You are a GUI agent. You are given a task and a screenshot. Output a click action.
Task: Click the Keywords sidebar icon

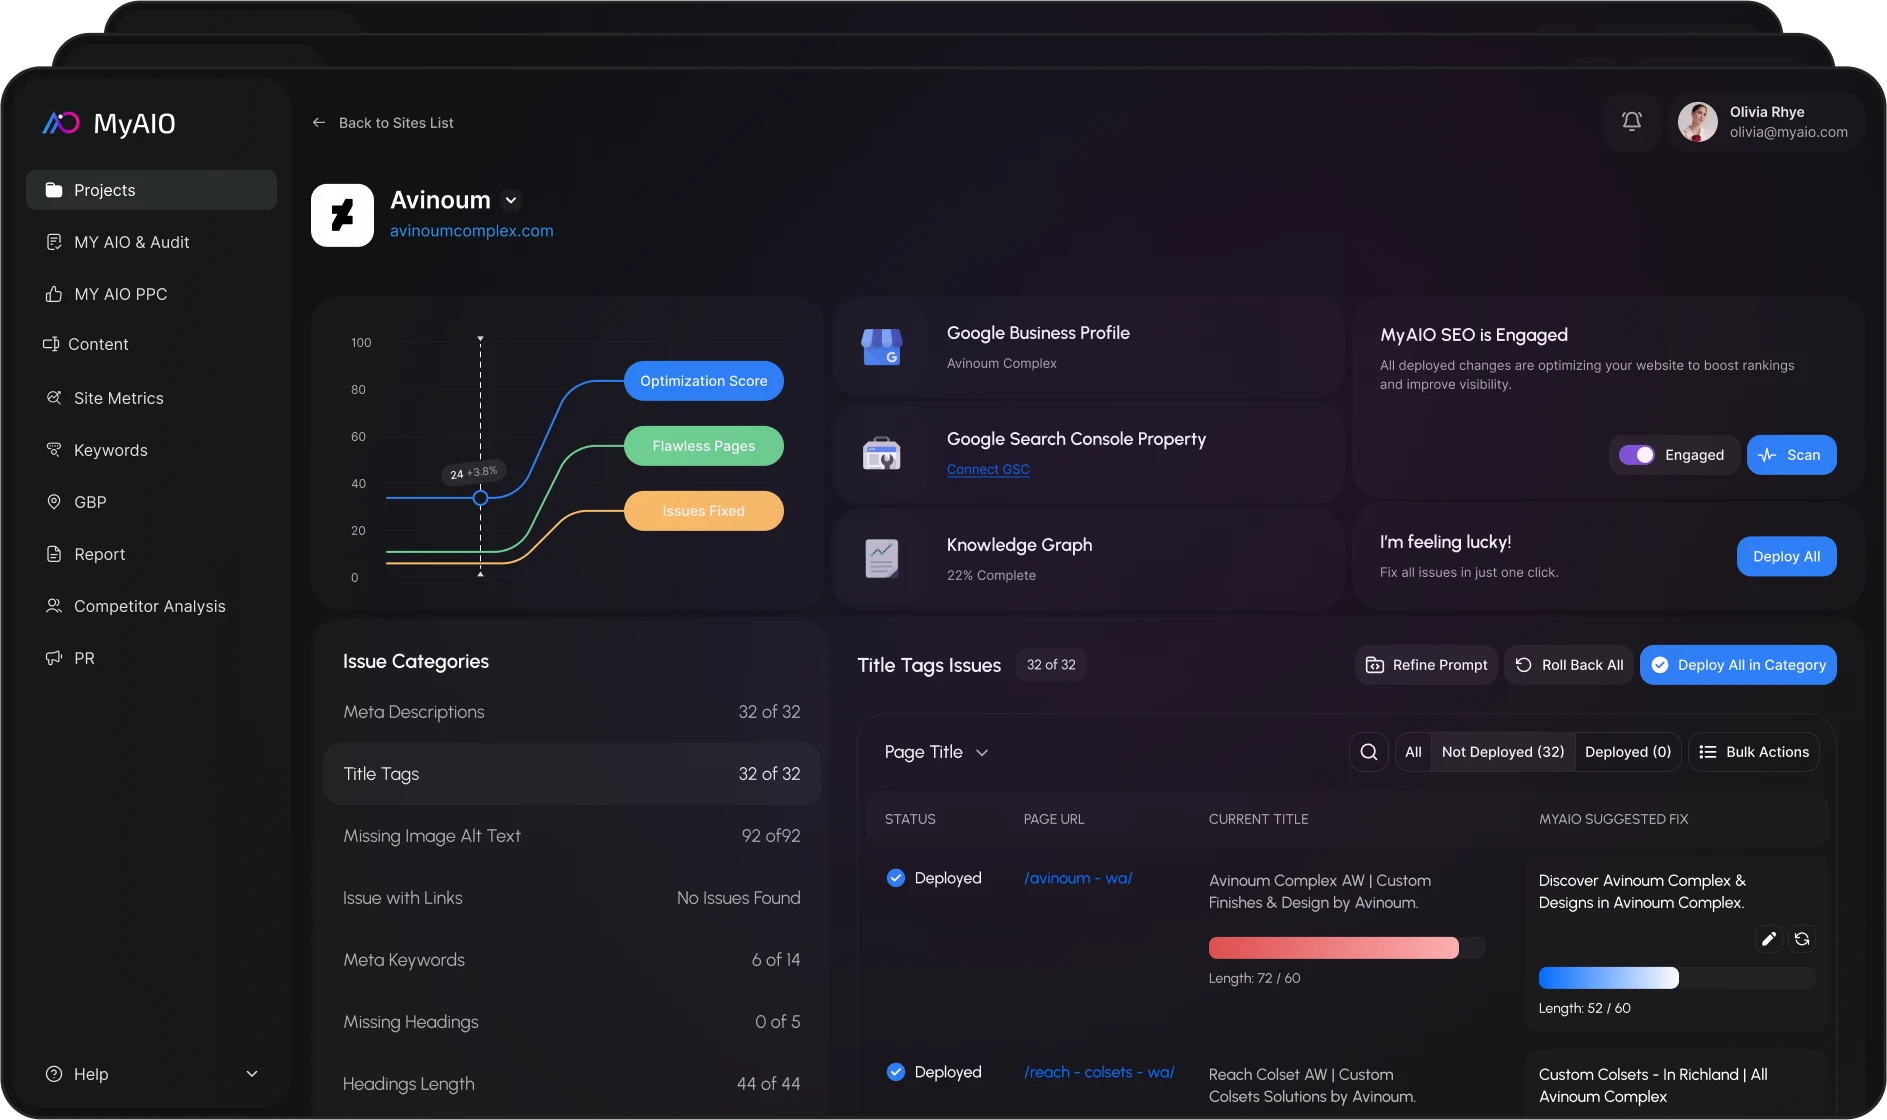tap(54, 450)
